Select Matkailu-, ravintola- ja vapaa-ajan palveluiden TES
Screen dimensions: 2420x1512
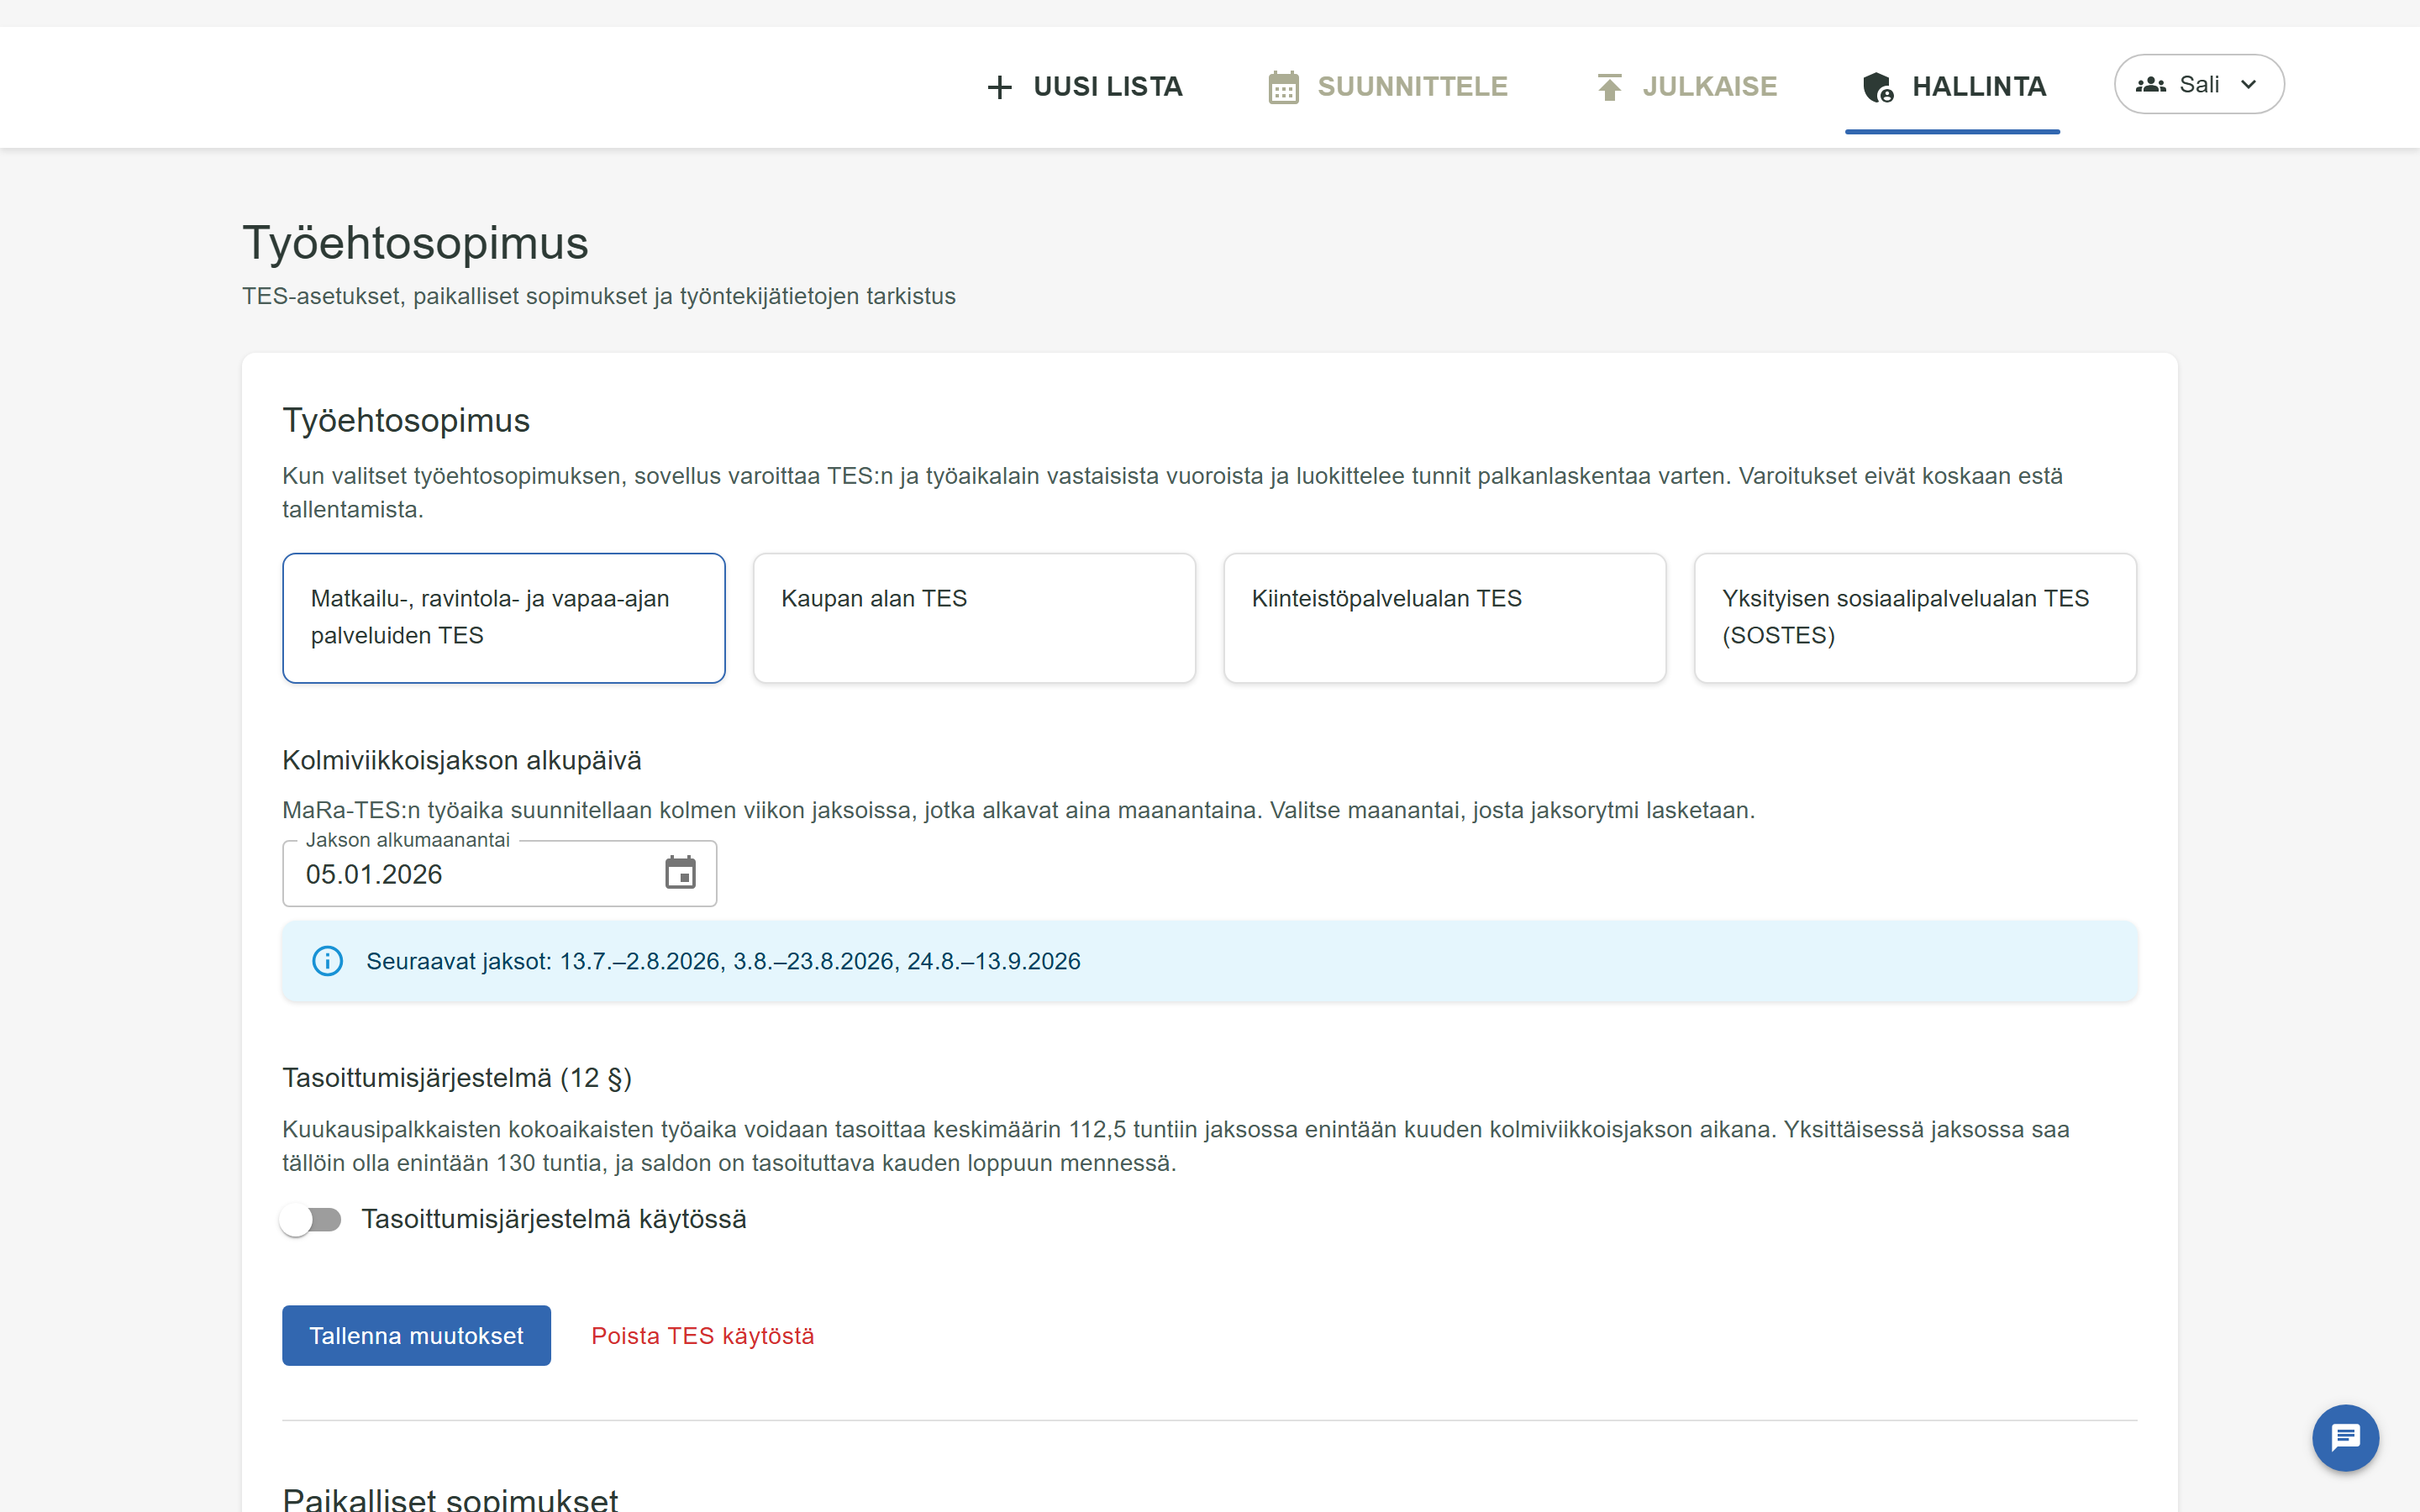point(504,618)
